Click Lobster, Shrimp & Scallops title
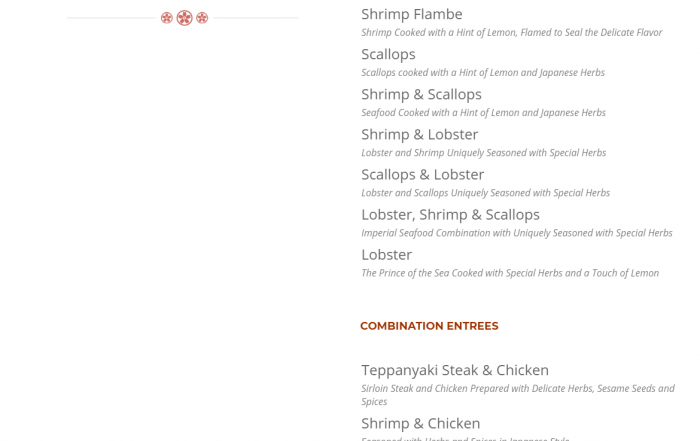The height and width of the screenshot is (441, 700). tap(450, 214)
